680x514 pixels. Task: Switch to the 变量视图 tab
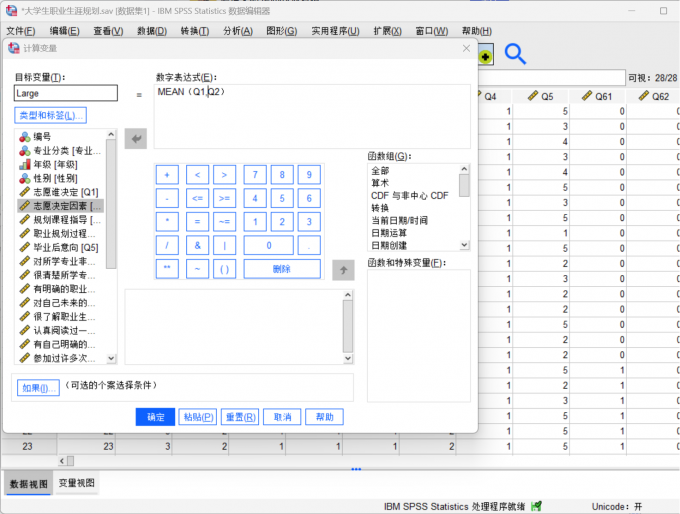[x=76, y=483]
